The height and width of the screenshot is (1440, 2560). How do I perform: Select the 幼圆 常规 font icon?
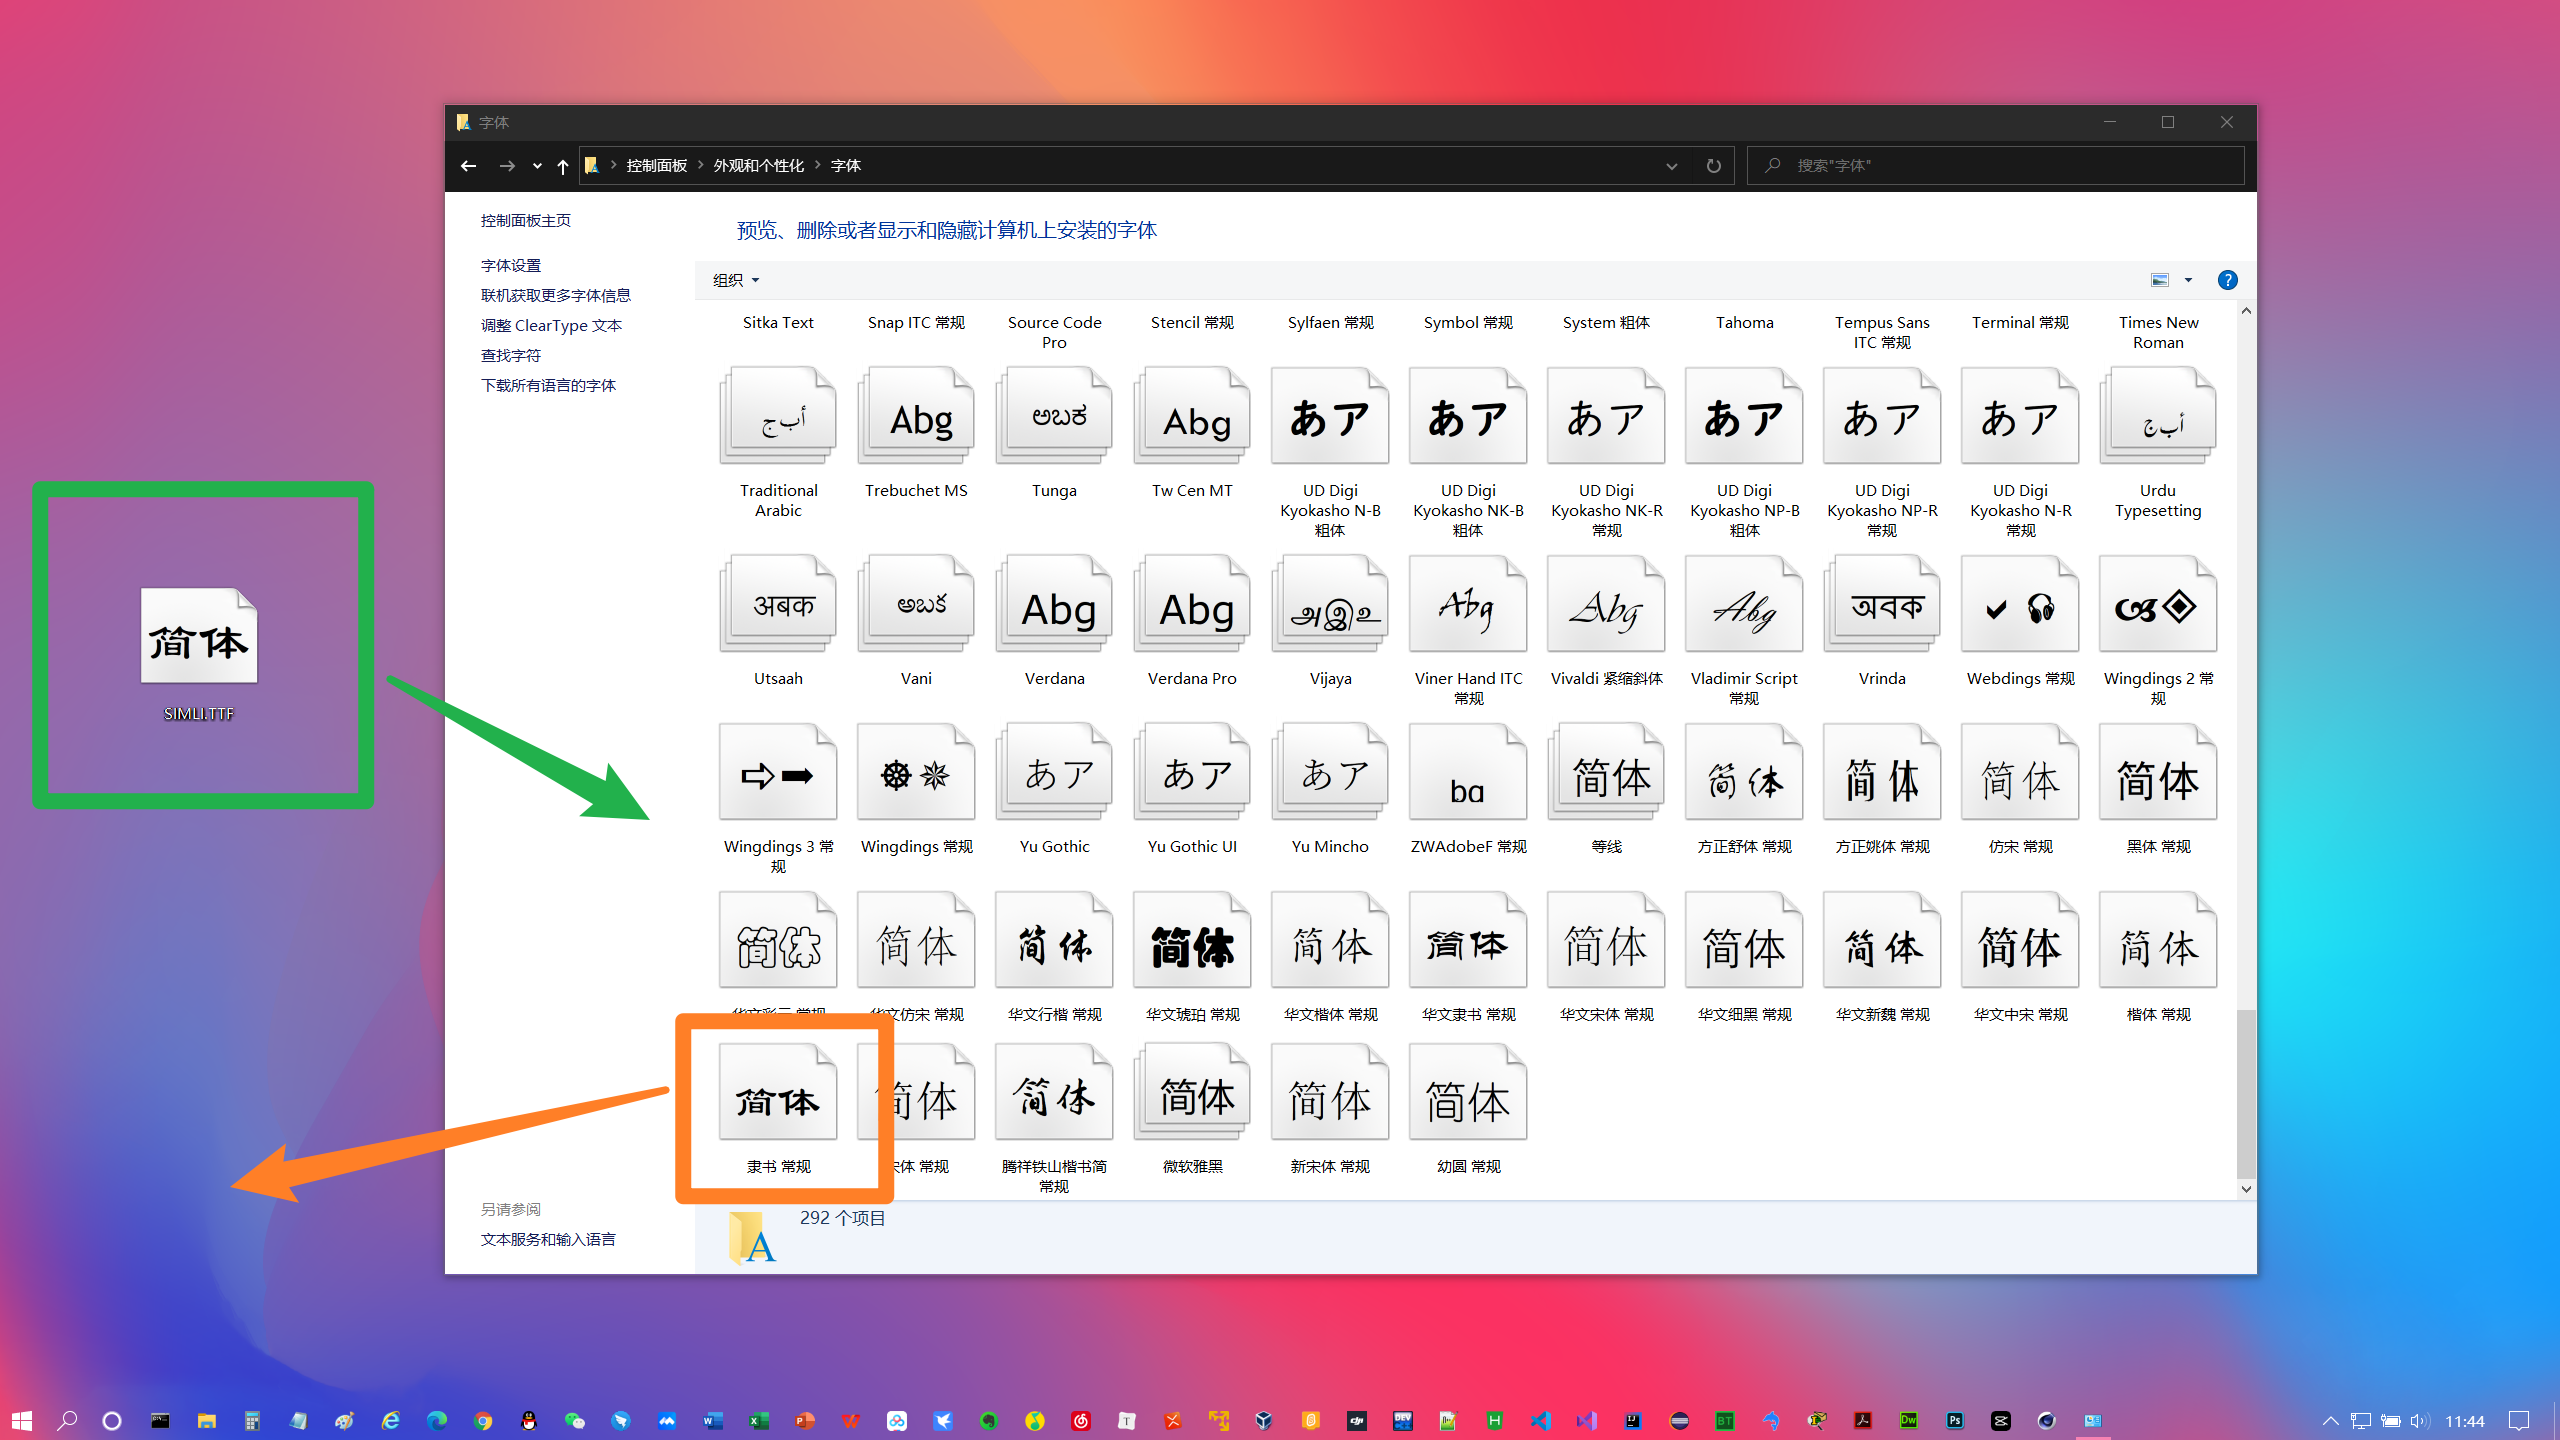click(x=1468, y=1093)
